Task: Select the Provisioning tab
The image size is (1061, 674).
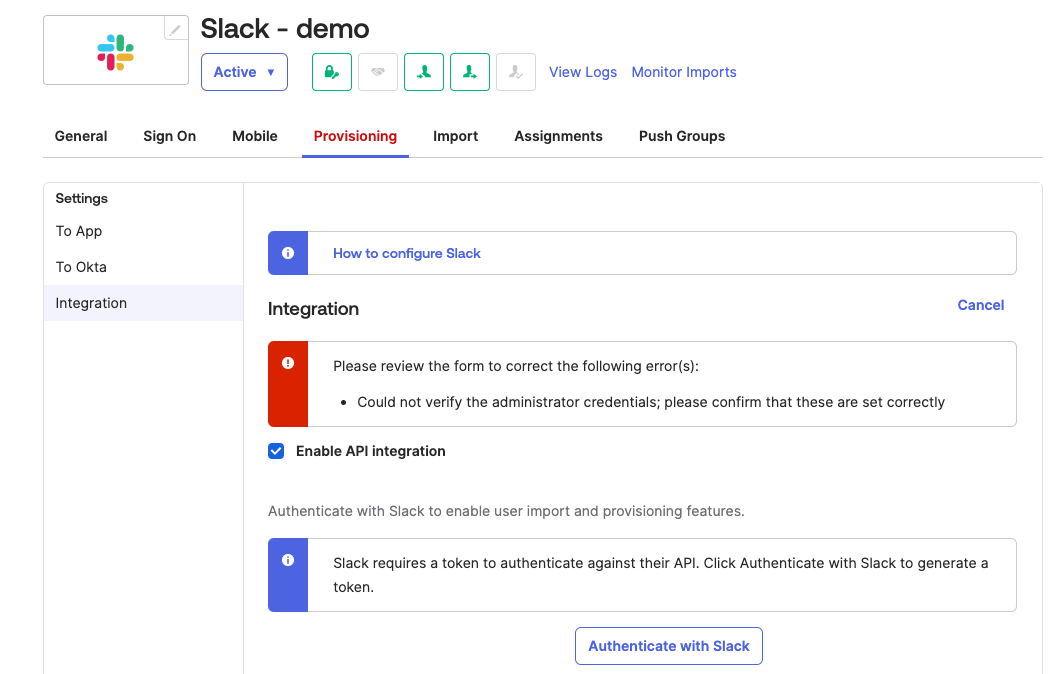Action: coord(355,136)
